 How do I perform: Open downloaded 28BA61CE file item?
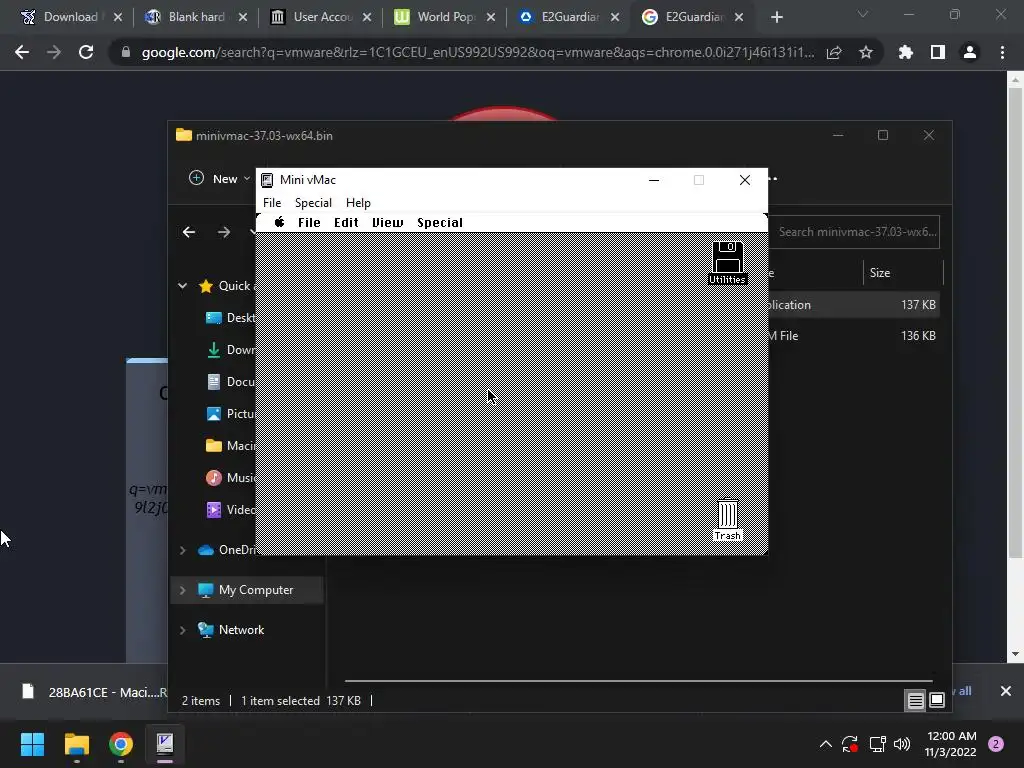(95, 692)
